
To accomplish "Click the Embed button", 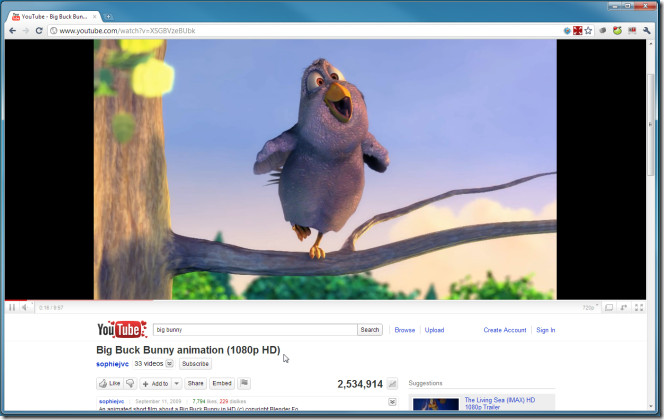I will pos(222,384).
